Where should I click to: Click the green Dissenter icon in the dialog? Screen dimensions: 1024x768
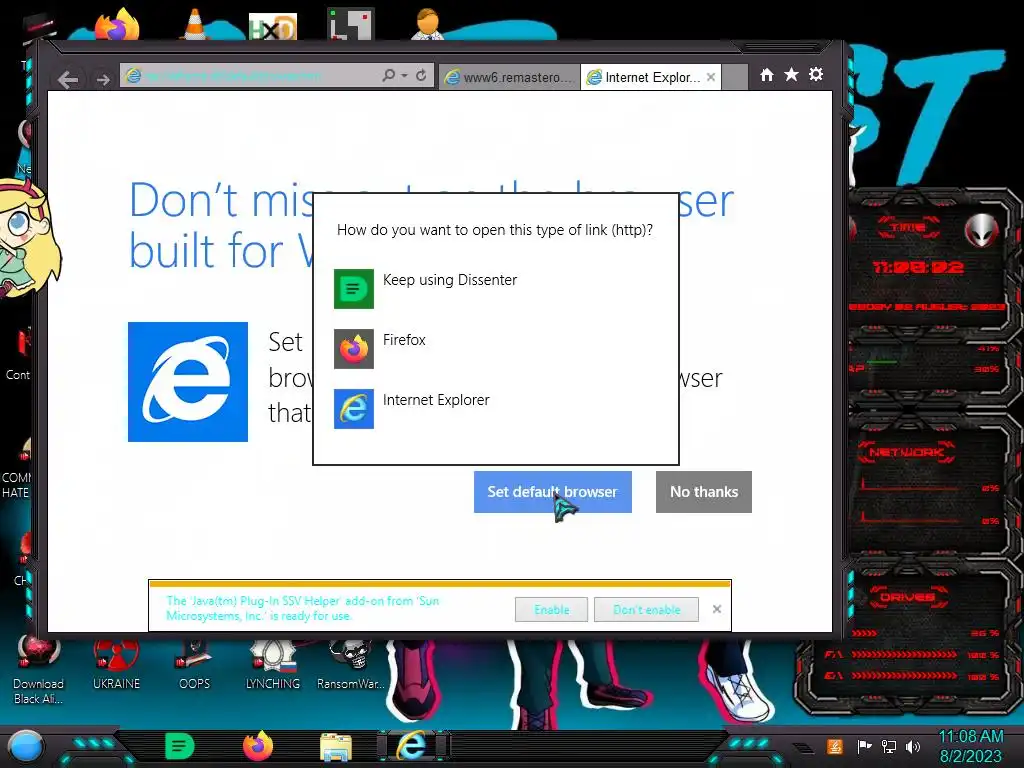(354, 289)
